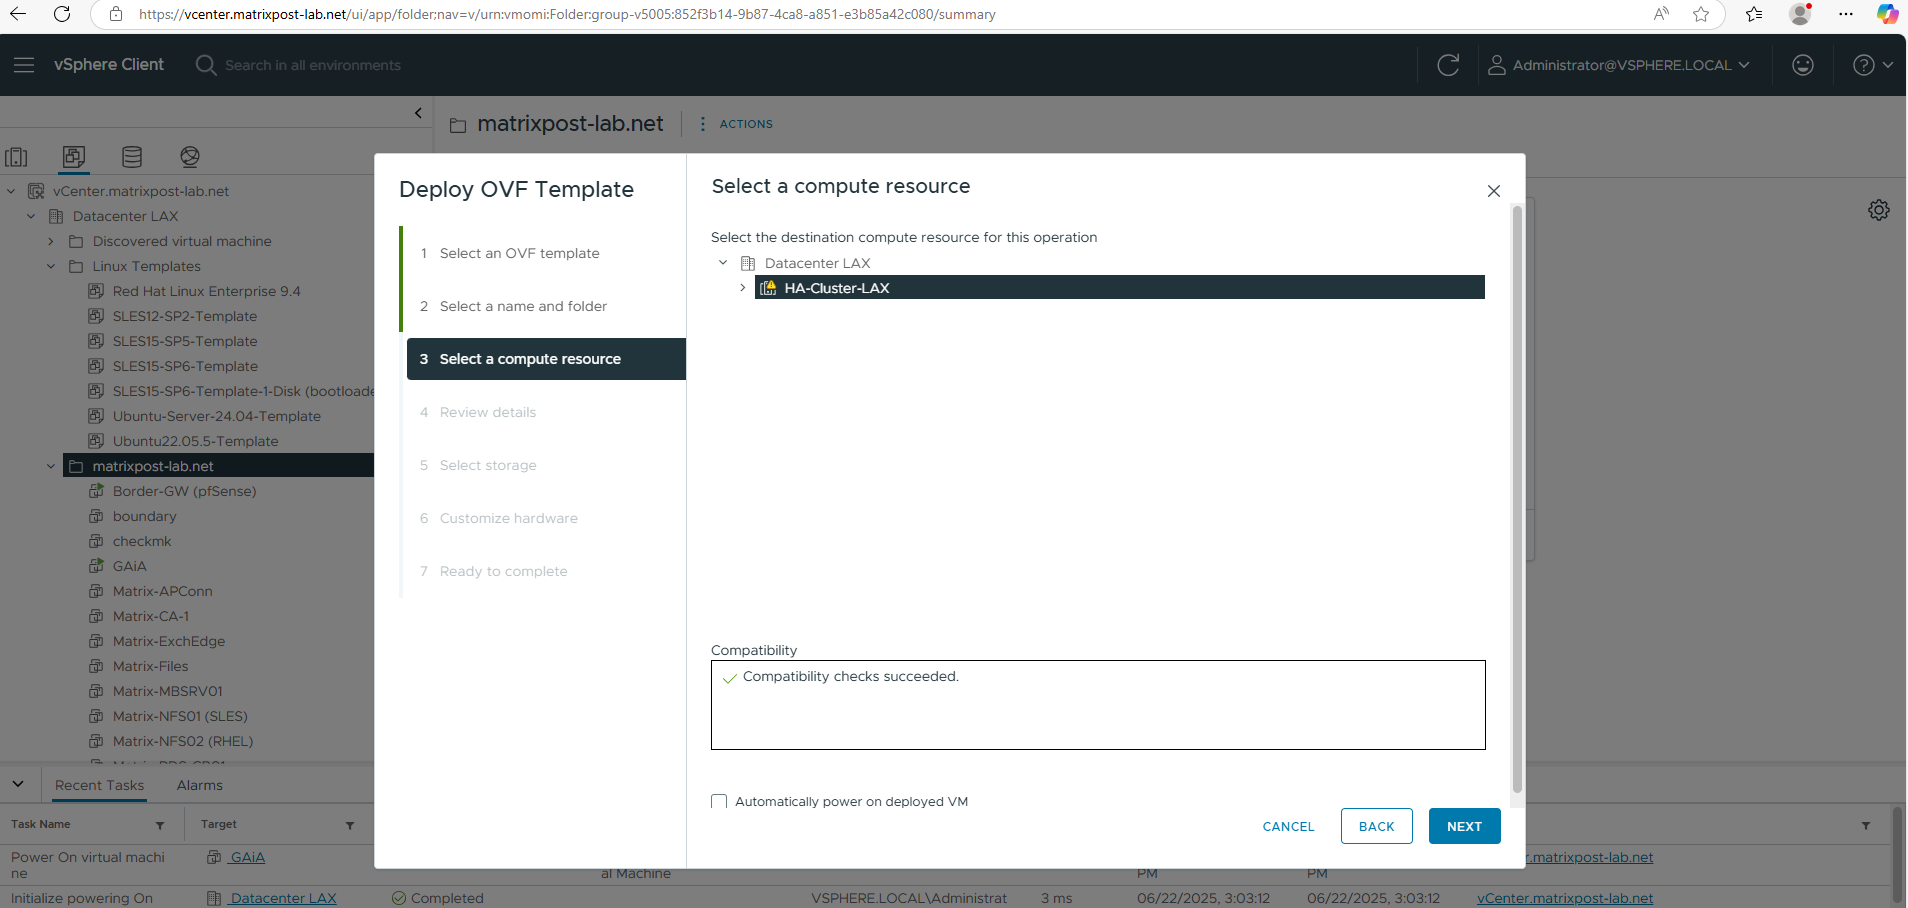The height and width of the screenshot is (908, 1908).
Task: Close the Deploy OVF Template dialog
Action: tap(1494, 191)
